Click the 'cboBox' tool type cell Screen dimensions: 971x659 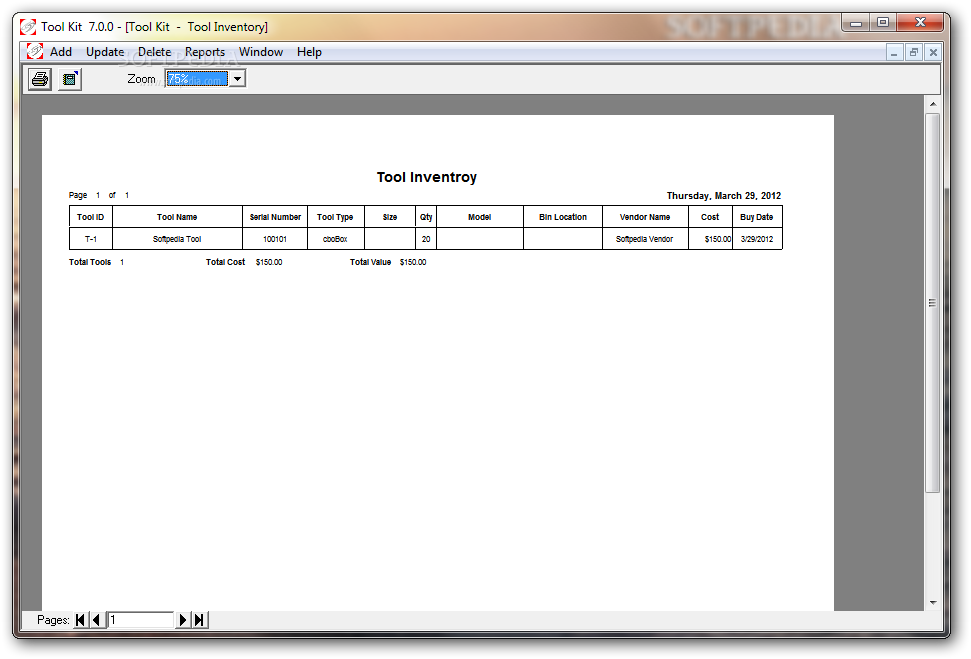point(335,239)
